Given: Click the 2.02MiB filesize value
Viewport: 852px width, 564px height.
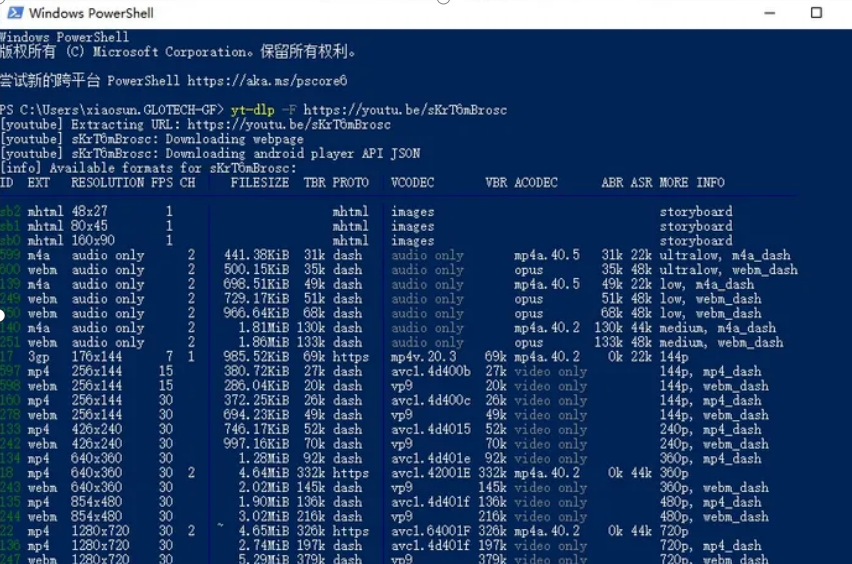Looking at the screenshot, I should (x=264, y=487).
